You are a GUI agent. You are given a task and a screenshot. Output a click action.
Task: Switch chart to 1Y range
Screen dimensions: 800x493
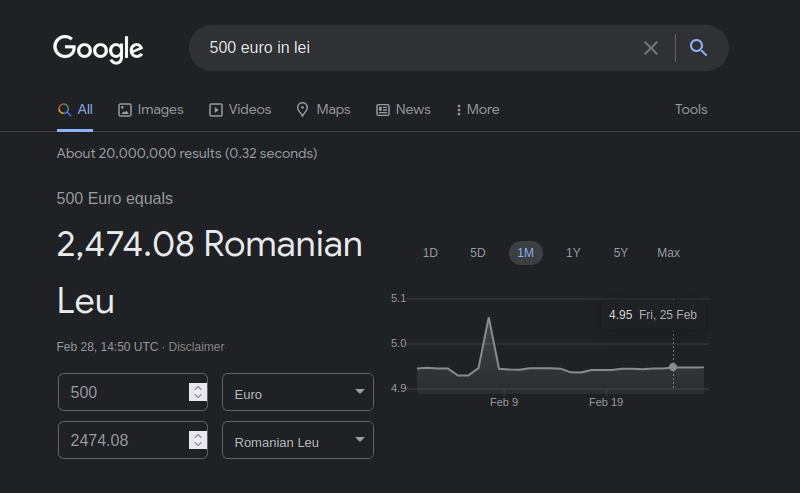(x=573, y=253)
